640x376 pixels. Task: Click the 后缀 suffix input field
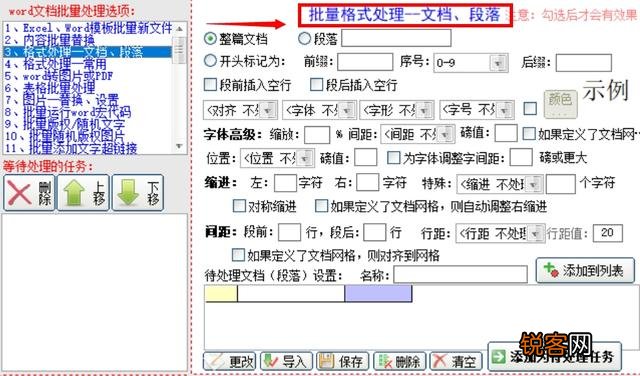[584, 63]
